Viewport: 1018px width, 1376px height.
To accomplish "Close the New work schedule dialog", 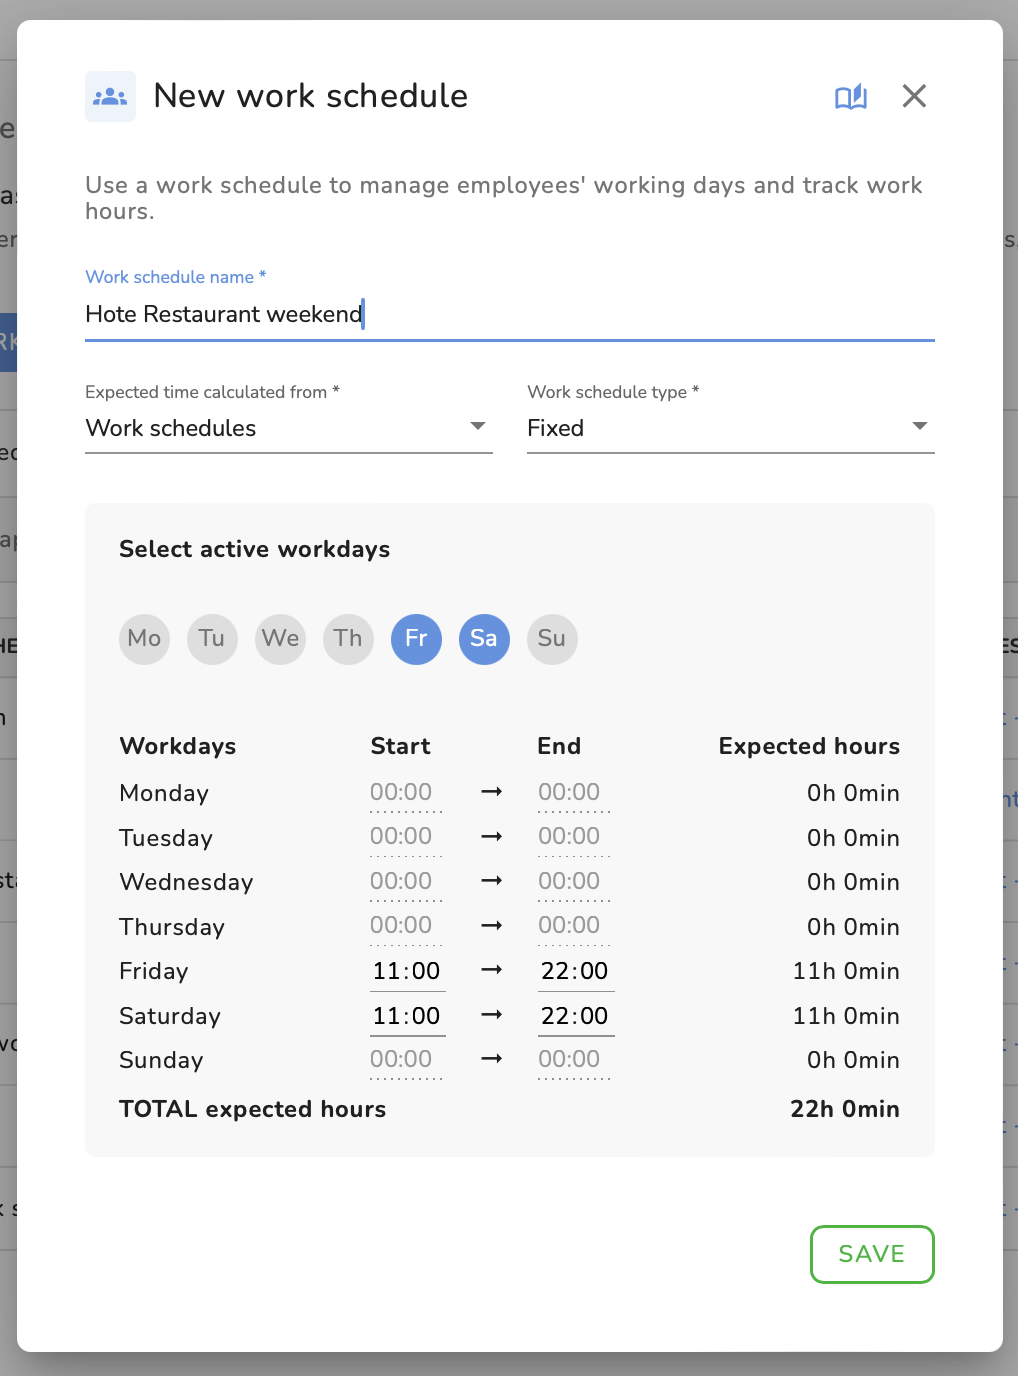I will (914, 96).
